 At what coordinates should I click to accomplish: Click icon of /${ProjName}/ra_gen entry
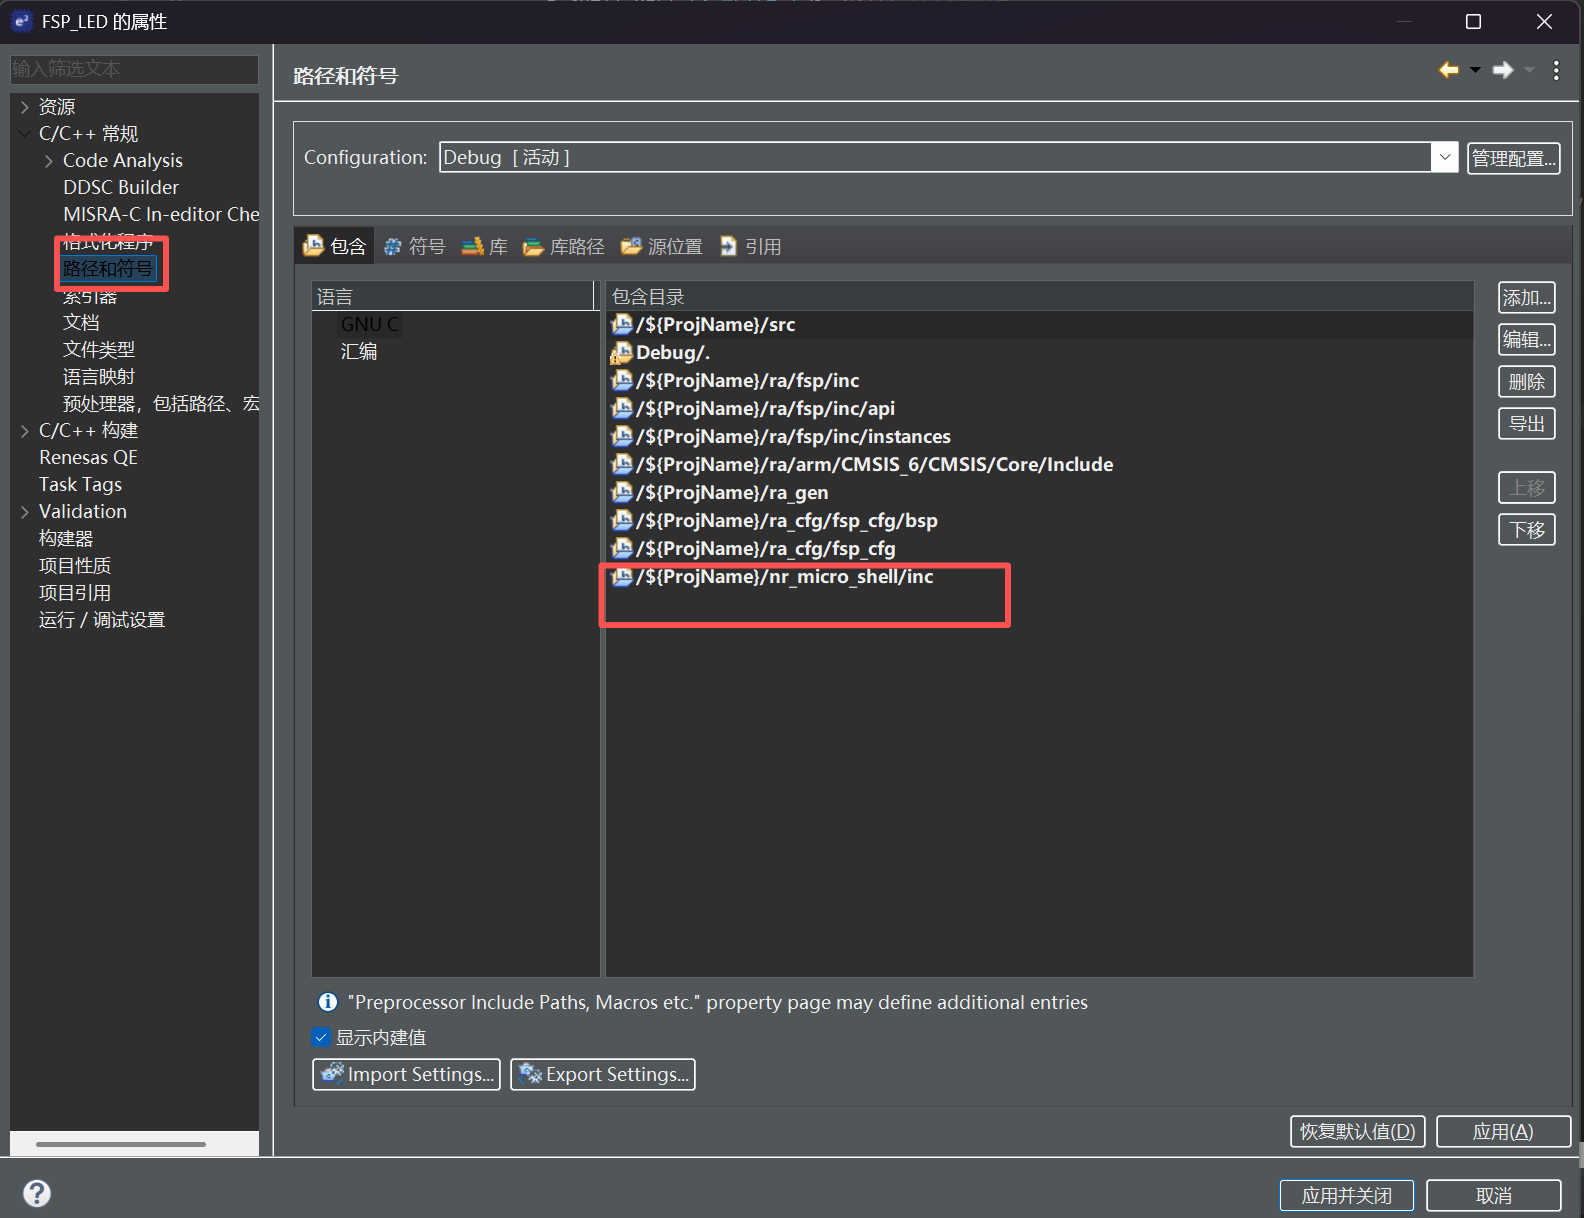click(x=622, y=492)
